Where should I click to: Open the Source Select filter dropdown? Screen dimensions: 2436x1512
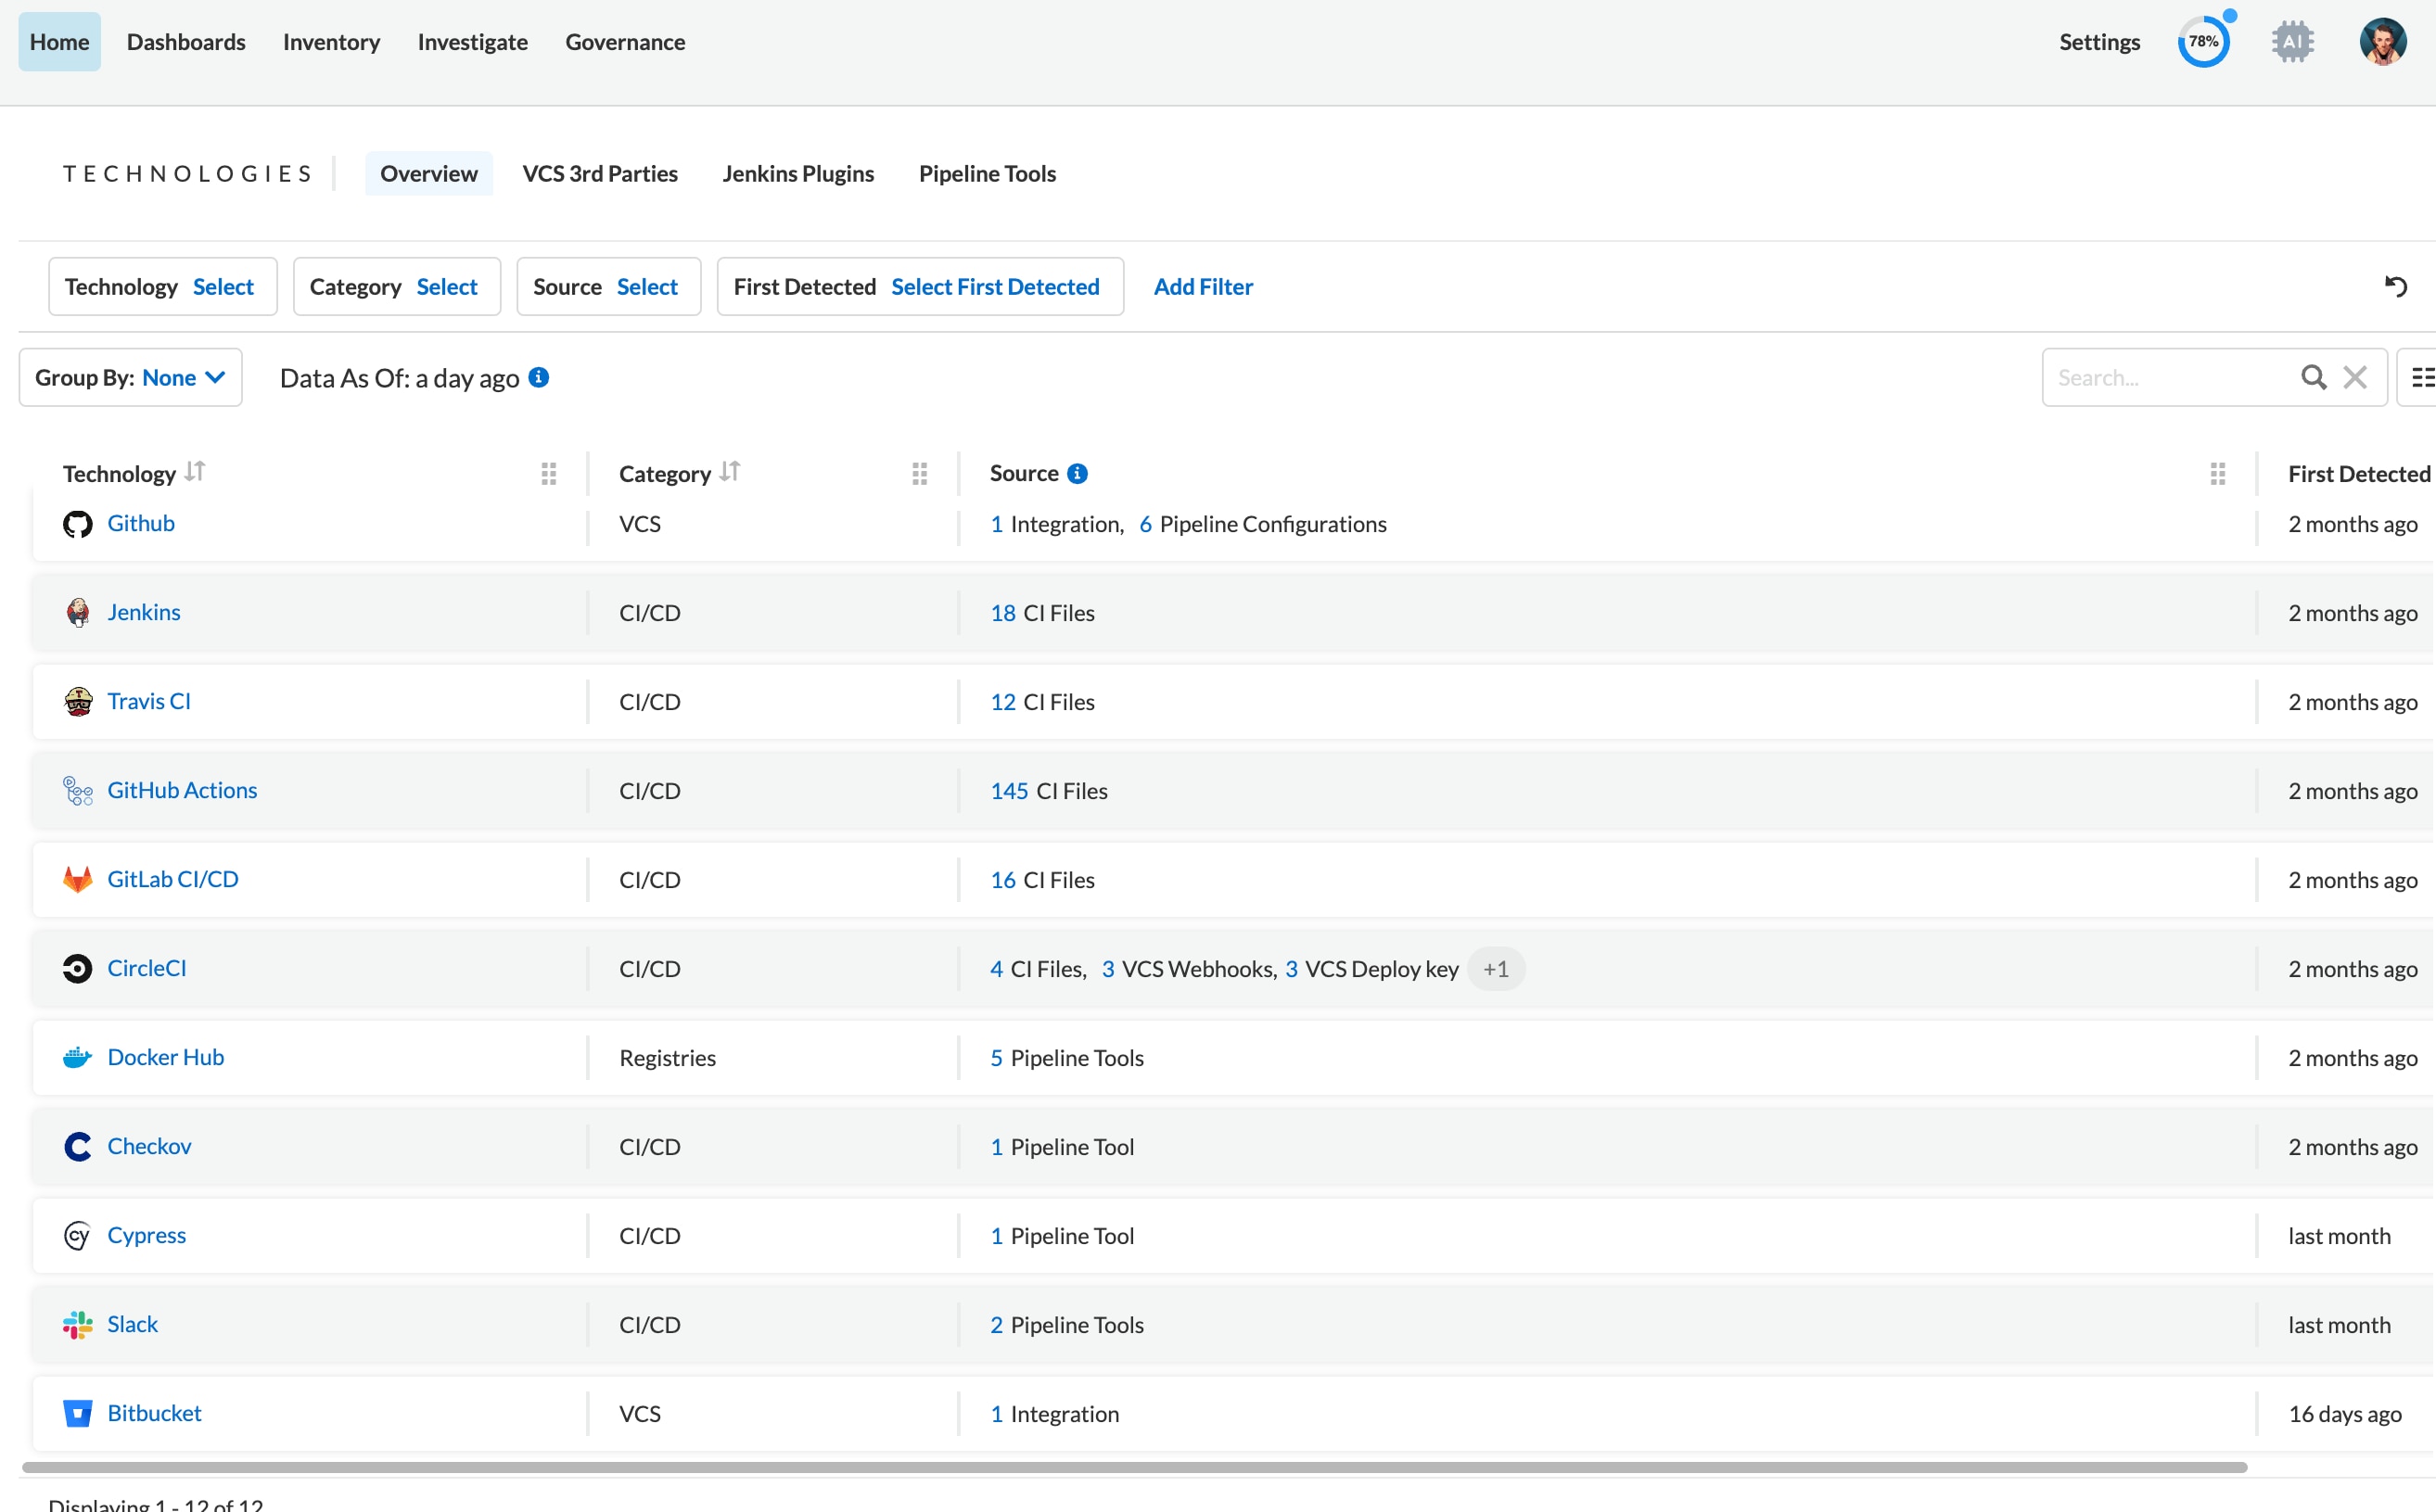click(x=647, y=286)
